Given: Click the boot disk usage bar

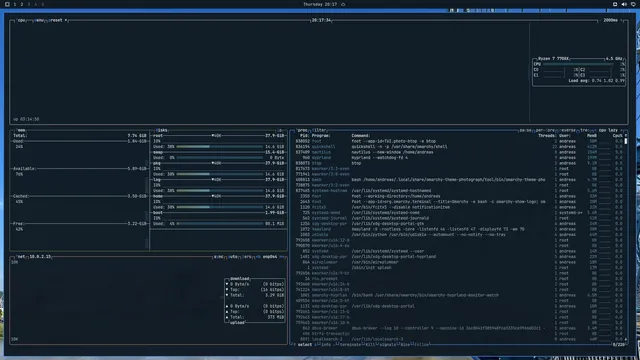Looking at the screenshot, I should pos(220,224).
